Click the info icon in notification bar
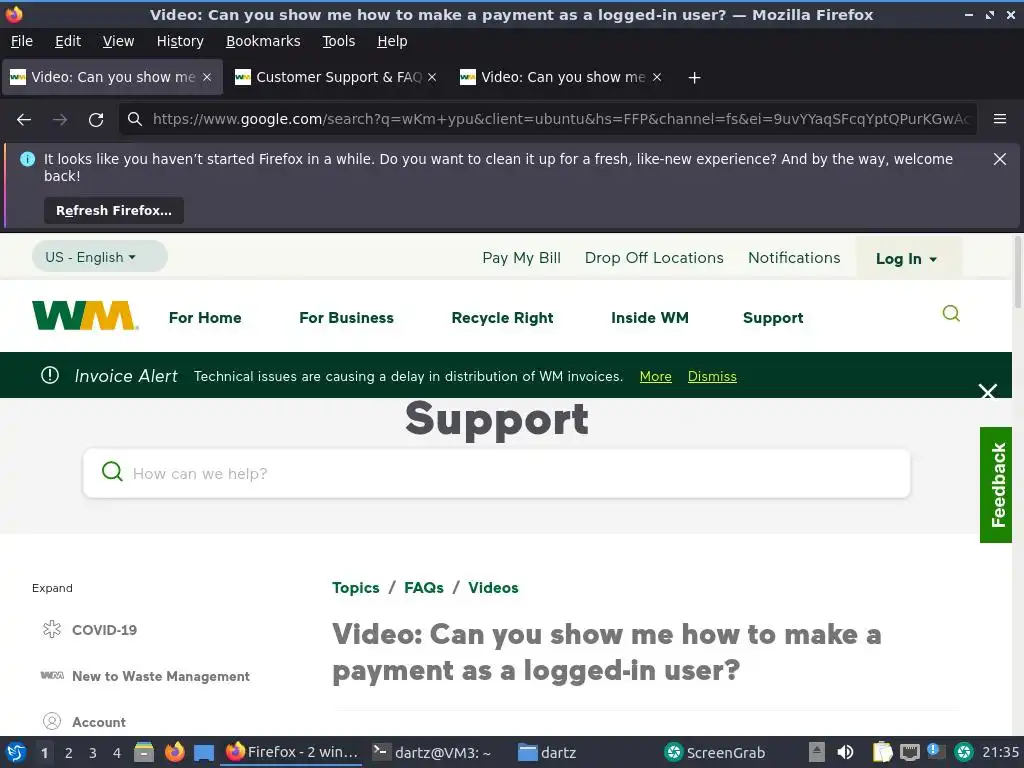The height and width of the screenshot is (768, 1024). [27, 159]
